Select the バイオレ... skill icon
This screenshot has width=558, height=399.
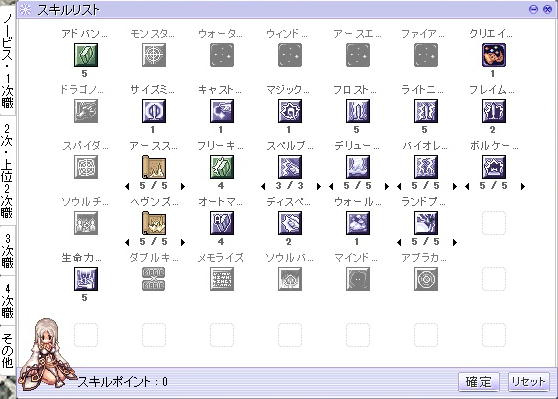coord(426,167)
